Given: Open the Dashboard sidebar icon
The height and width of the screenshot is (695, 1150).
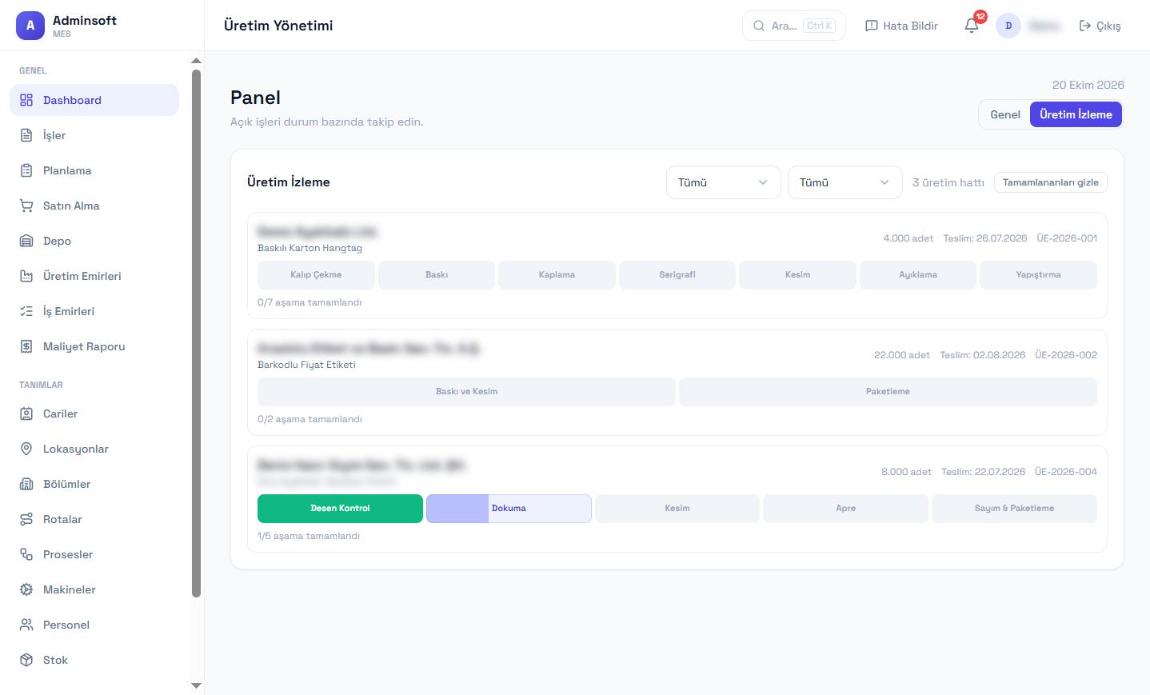Looking at the screenshot, I should coord(26,100).
